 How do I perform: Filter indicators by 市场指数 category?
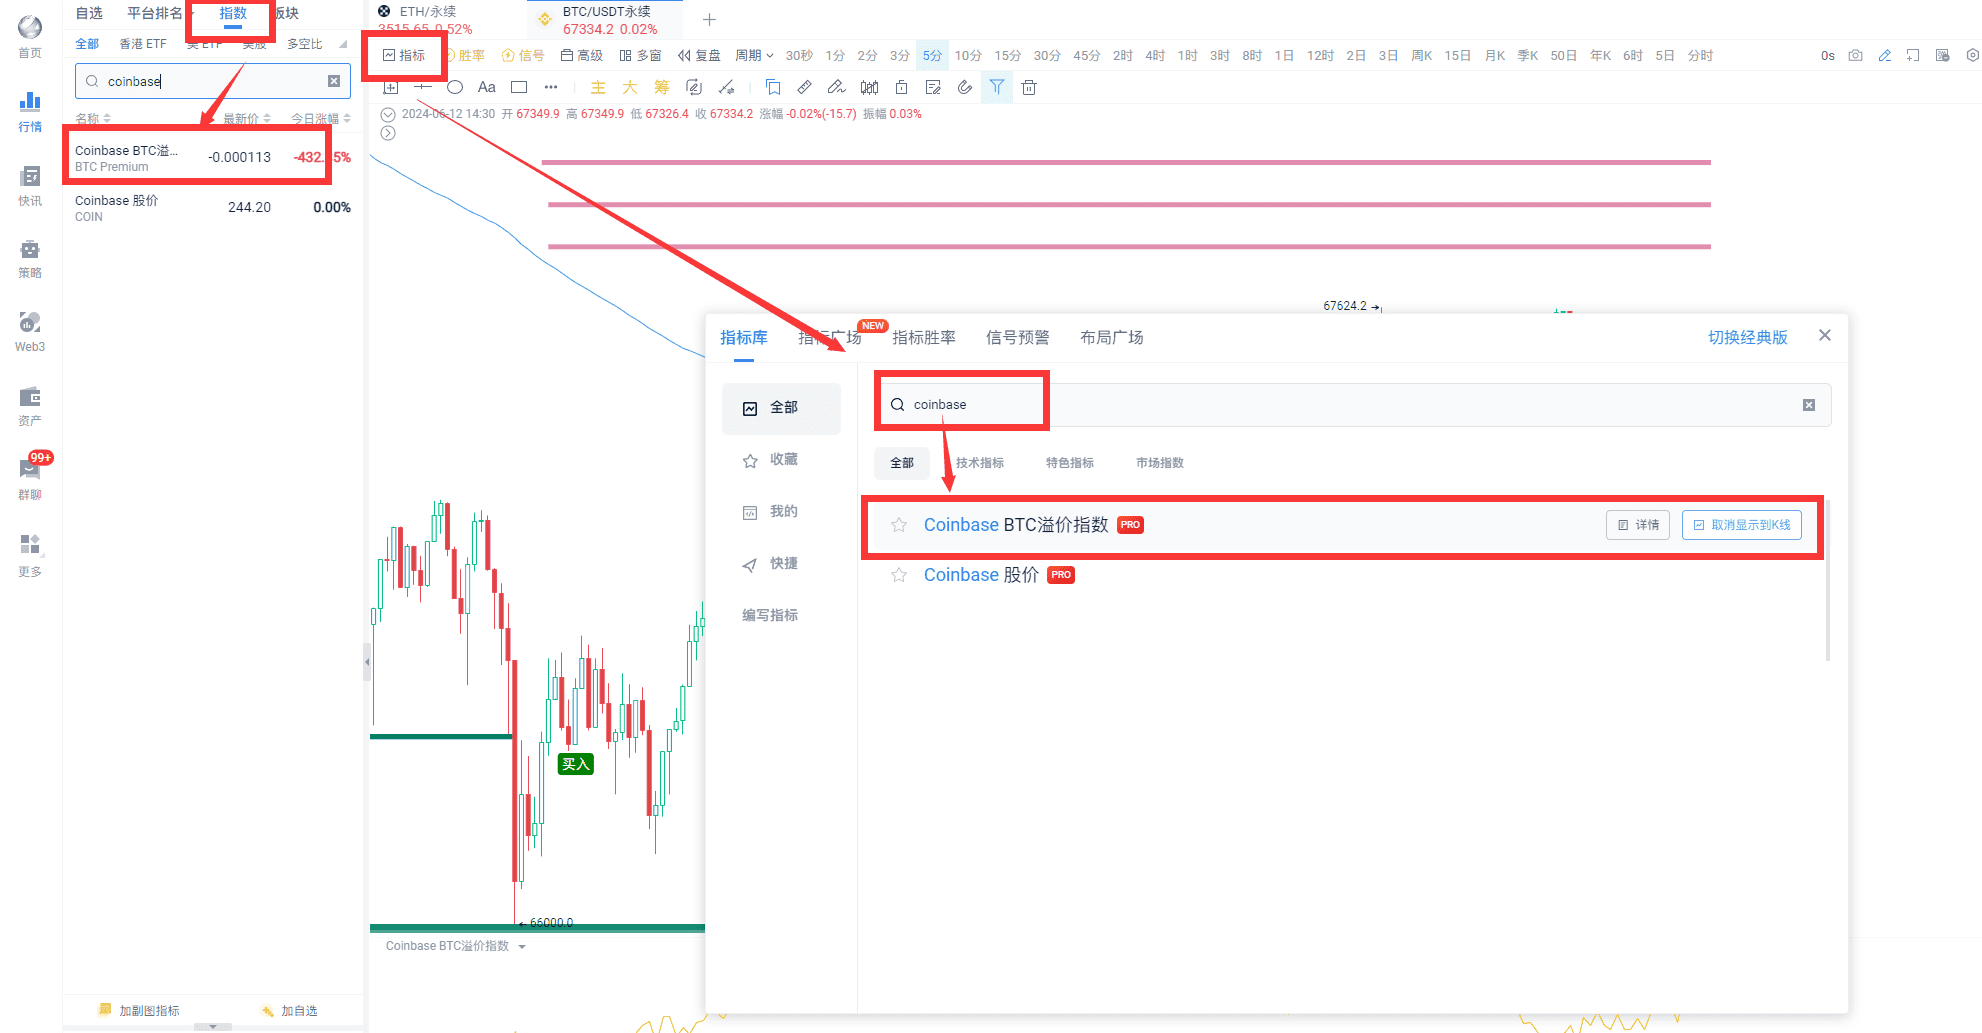click(1160, 463)
